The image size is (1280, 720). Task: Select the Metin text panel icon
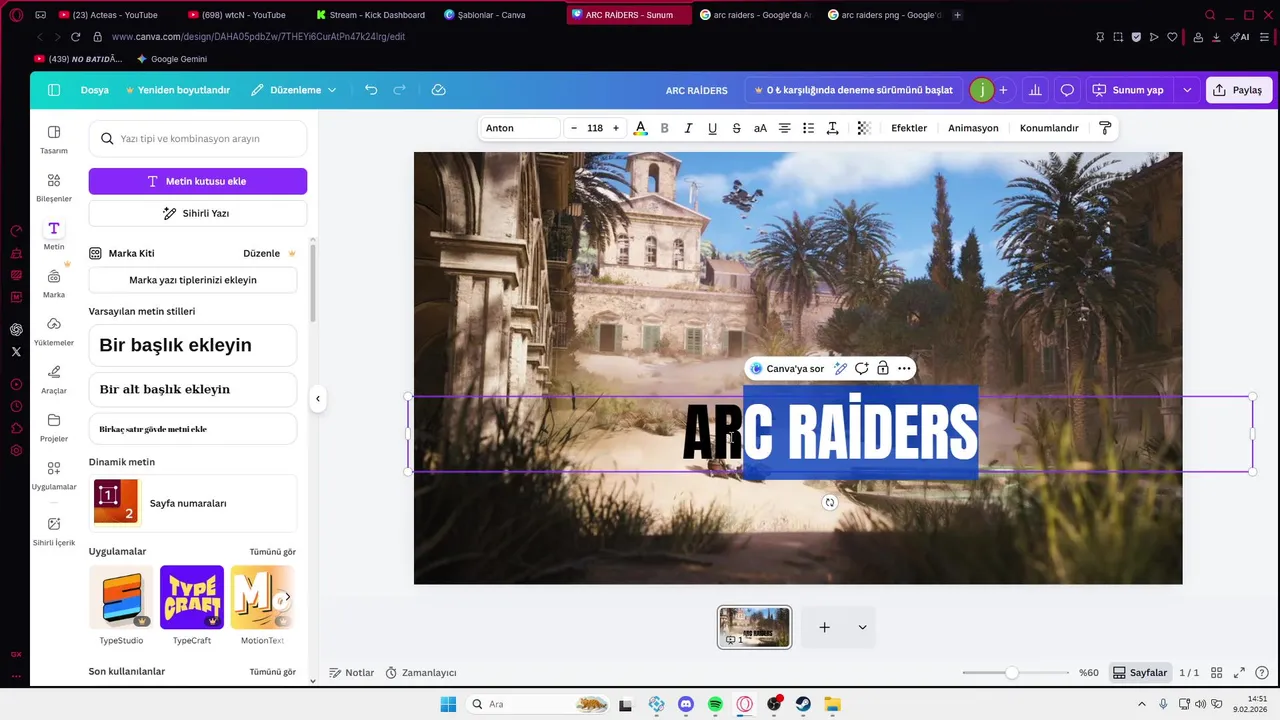pyautogui.click(x=54, y=229)
